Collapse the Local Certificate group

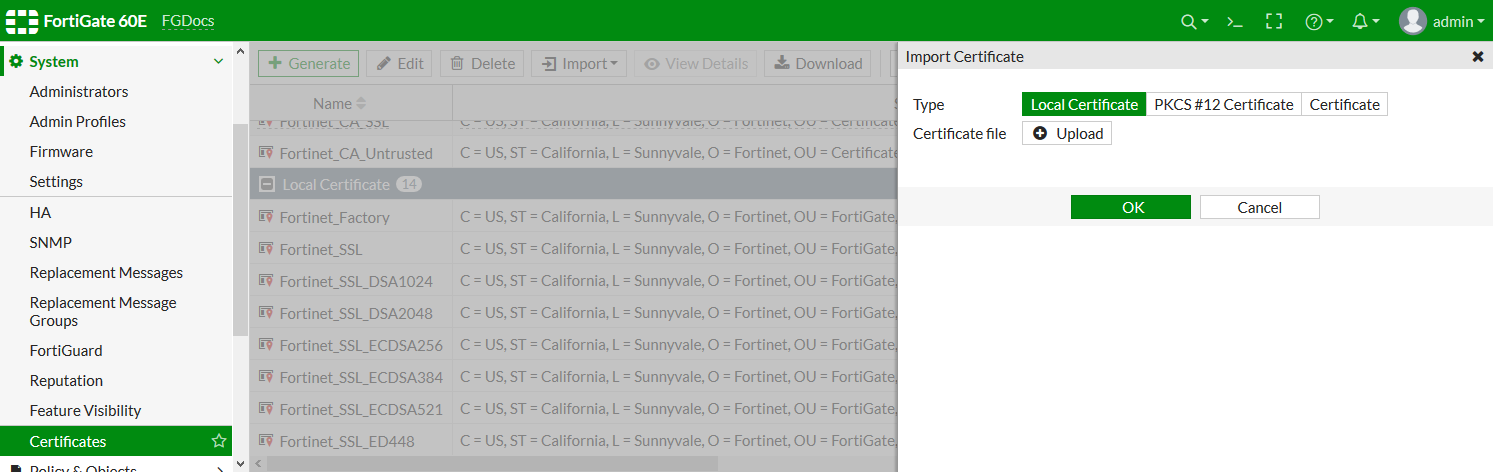pos(267,185)
